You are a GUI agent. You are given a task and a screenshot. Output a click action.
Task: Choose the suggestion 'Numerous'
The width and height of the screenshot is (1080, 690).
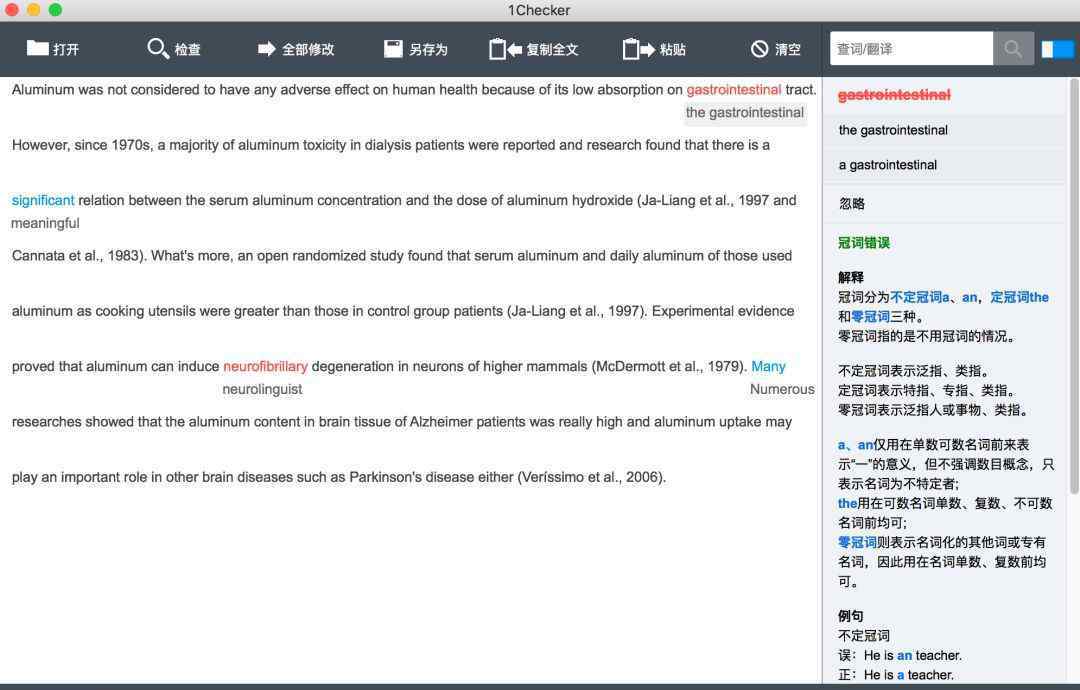pos(782,389)
